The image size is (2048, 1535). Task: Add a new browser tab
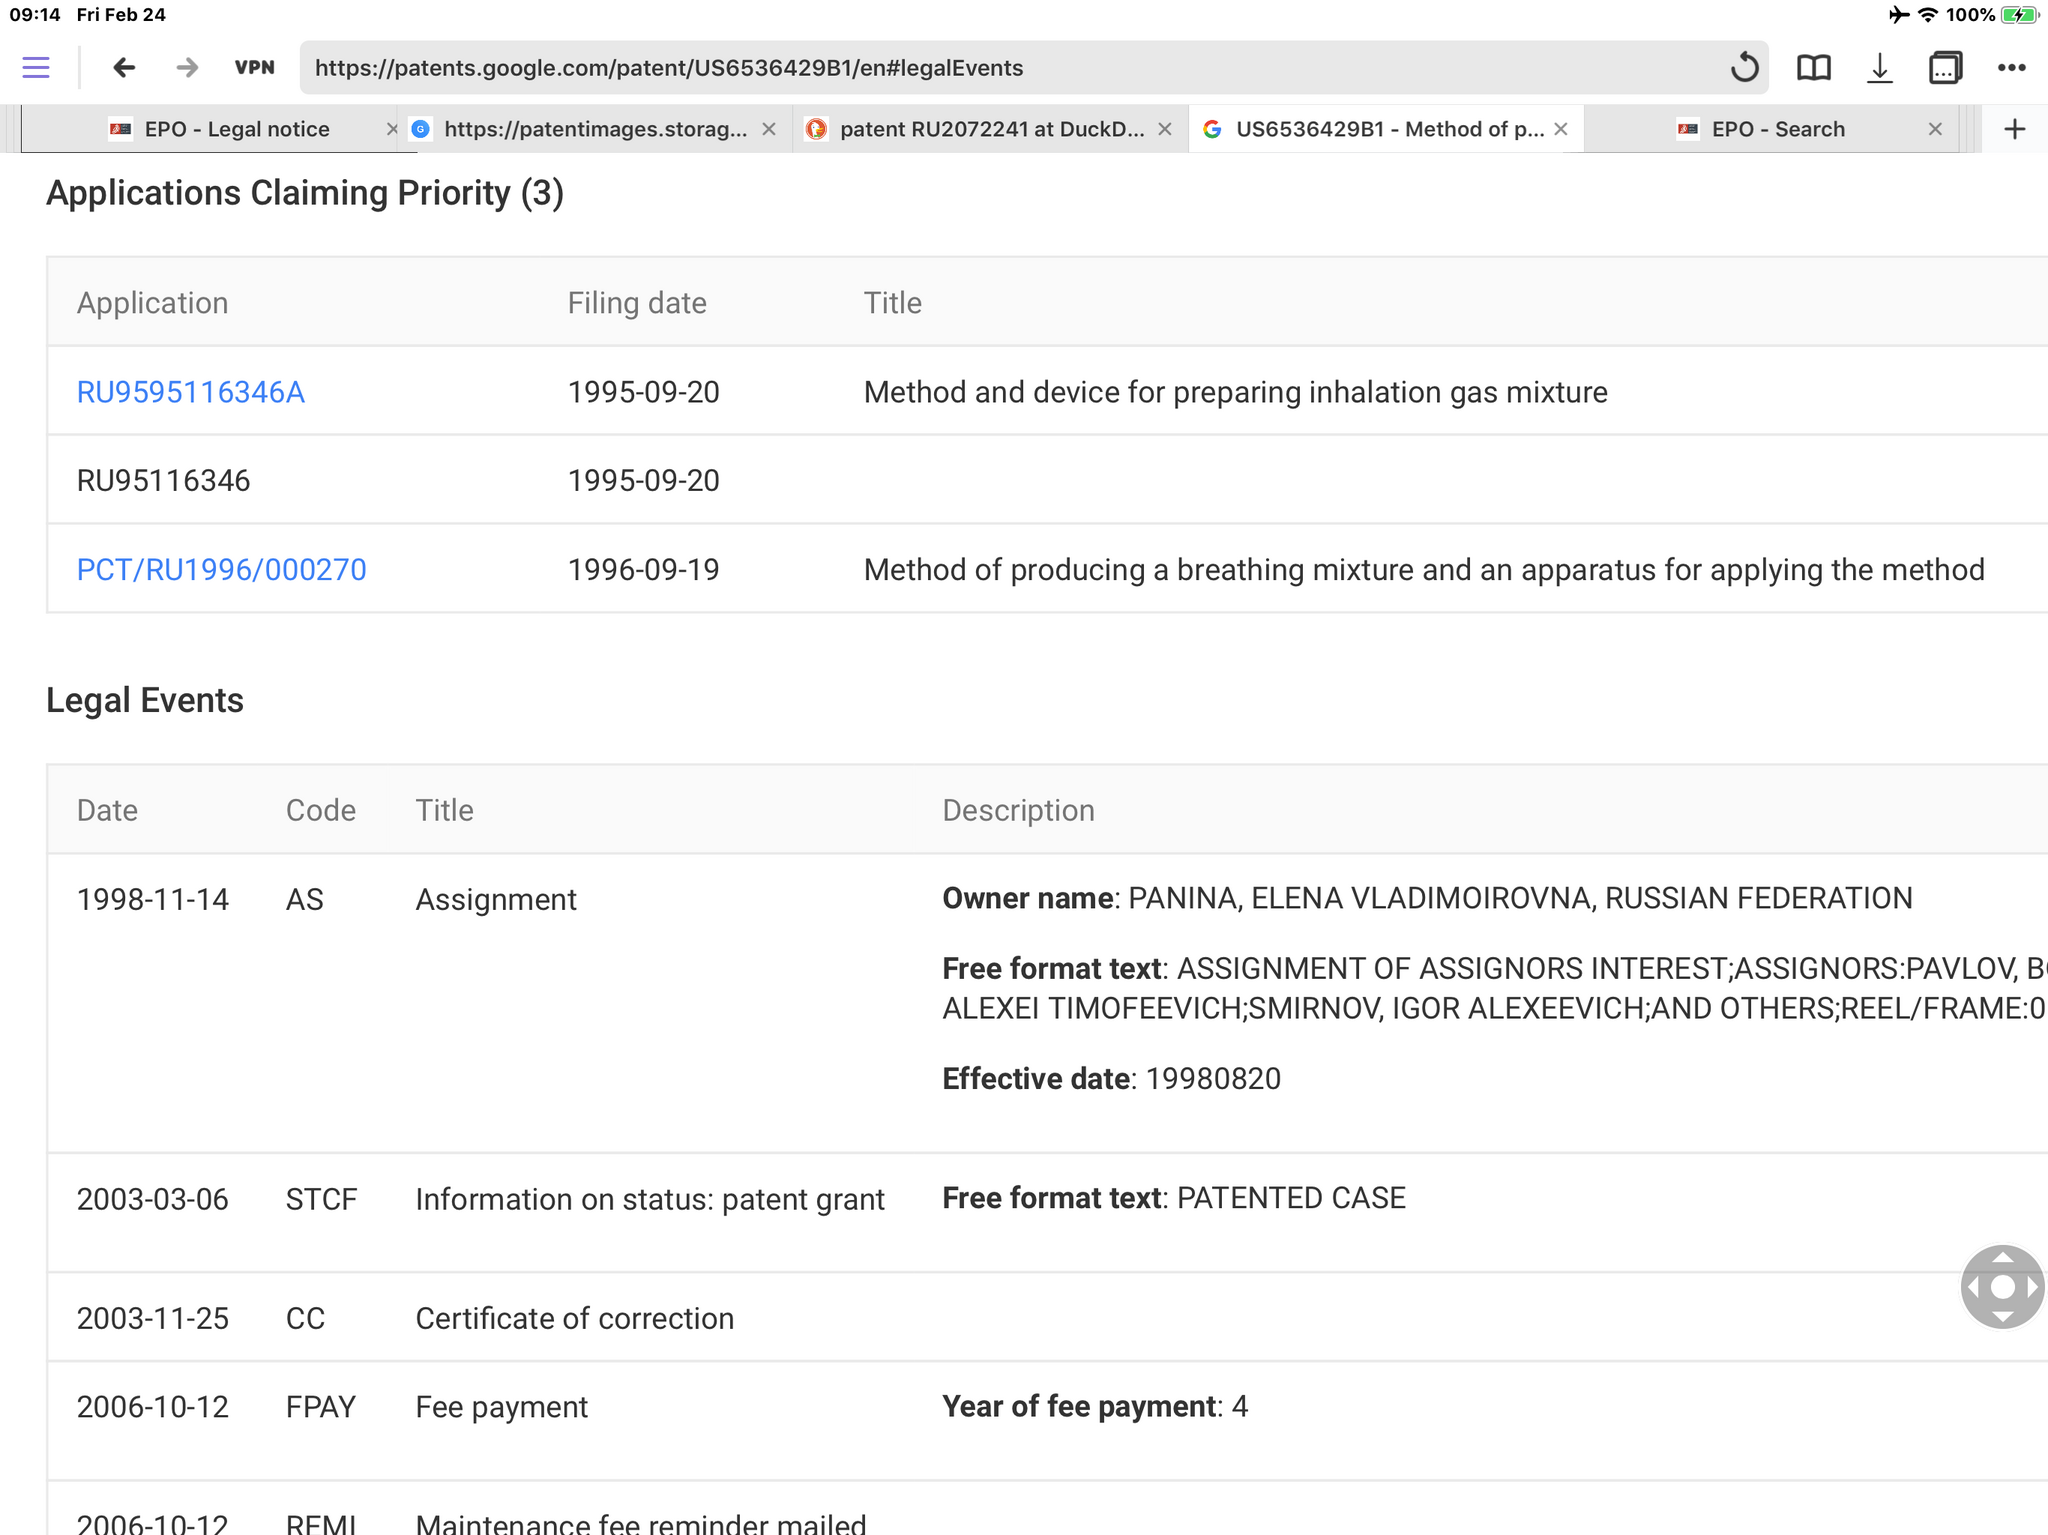[x=2015, y=129]
